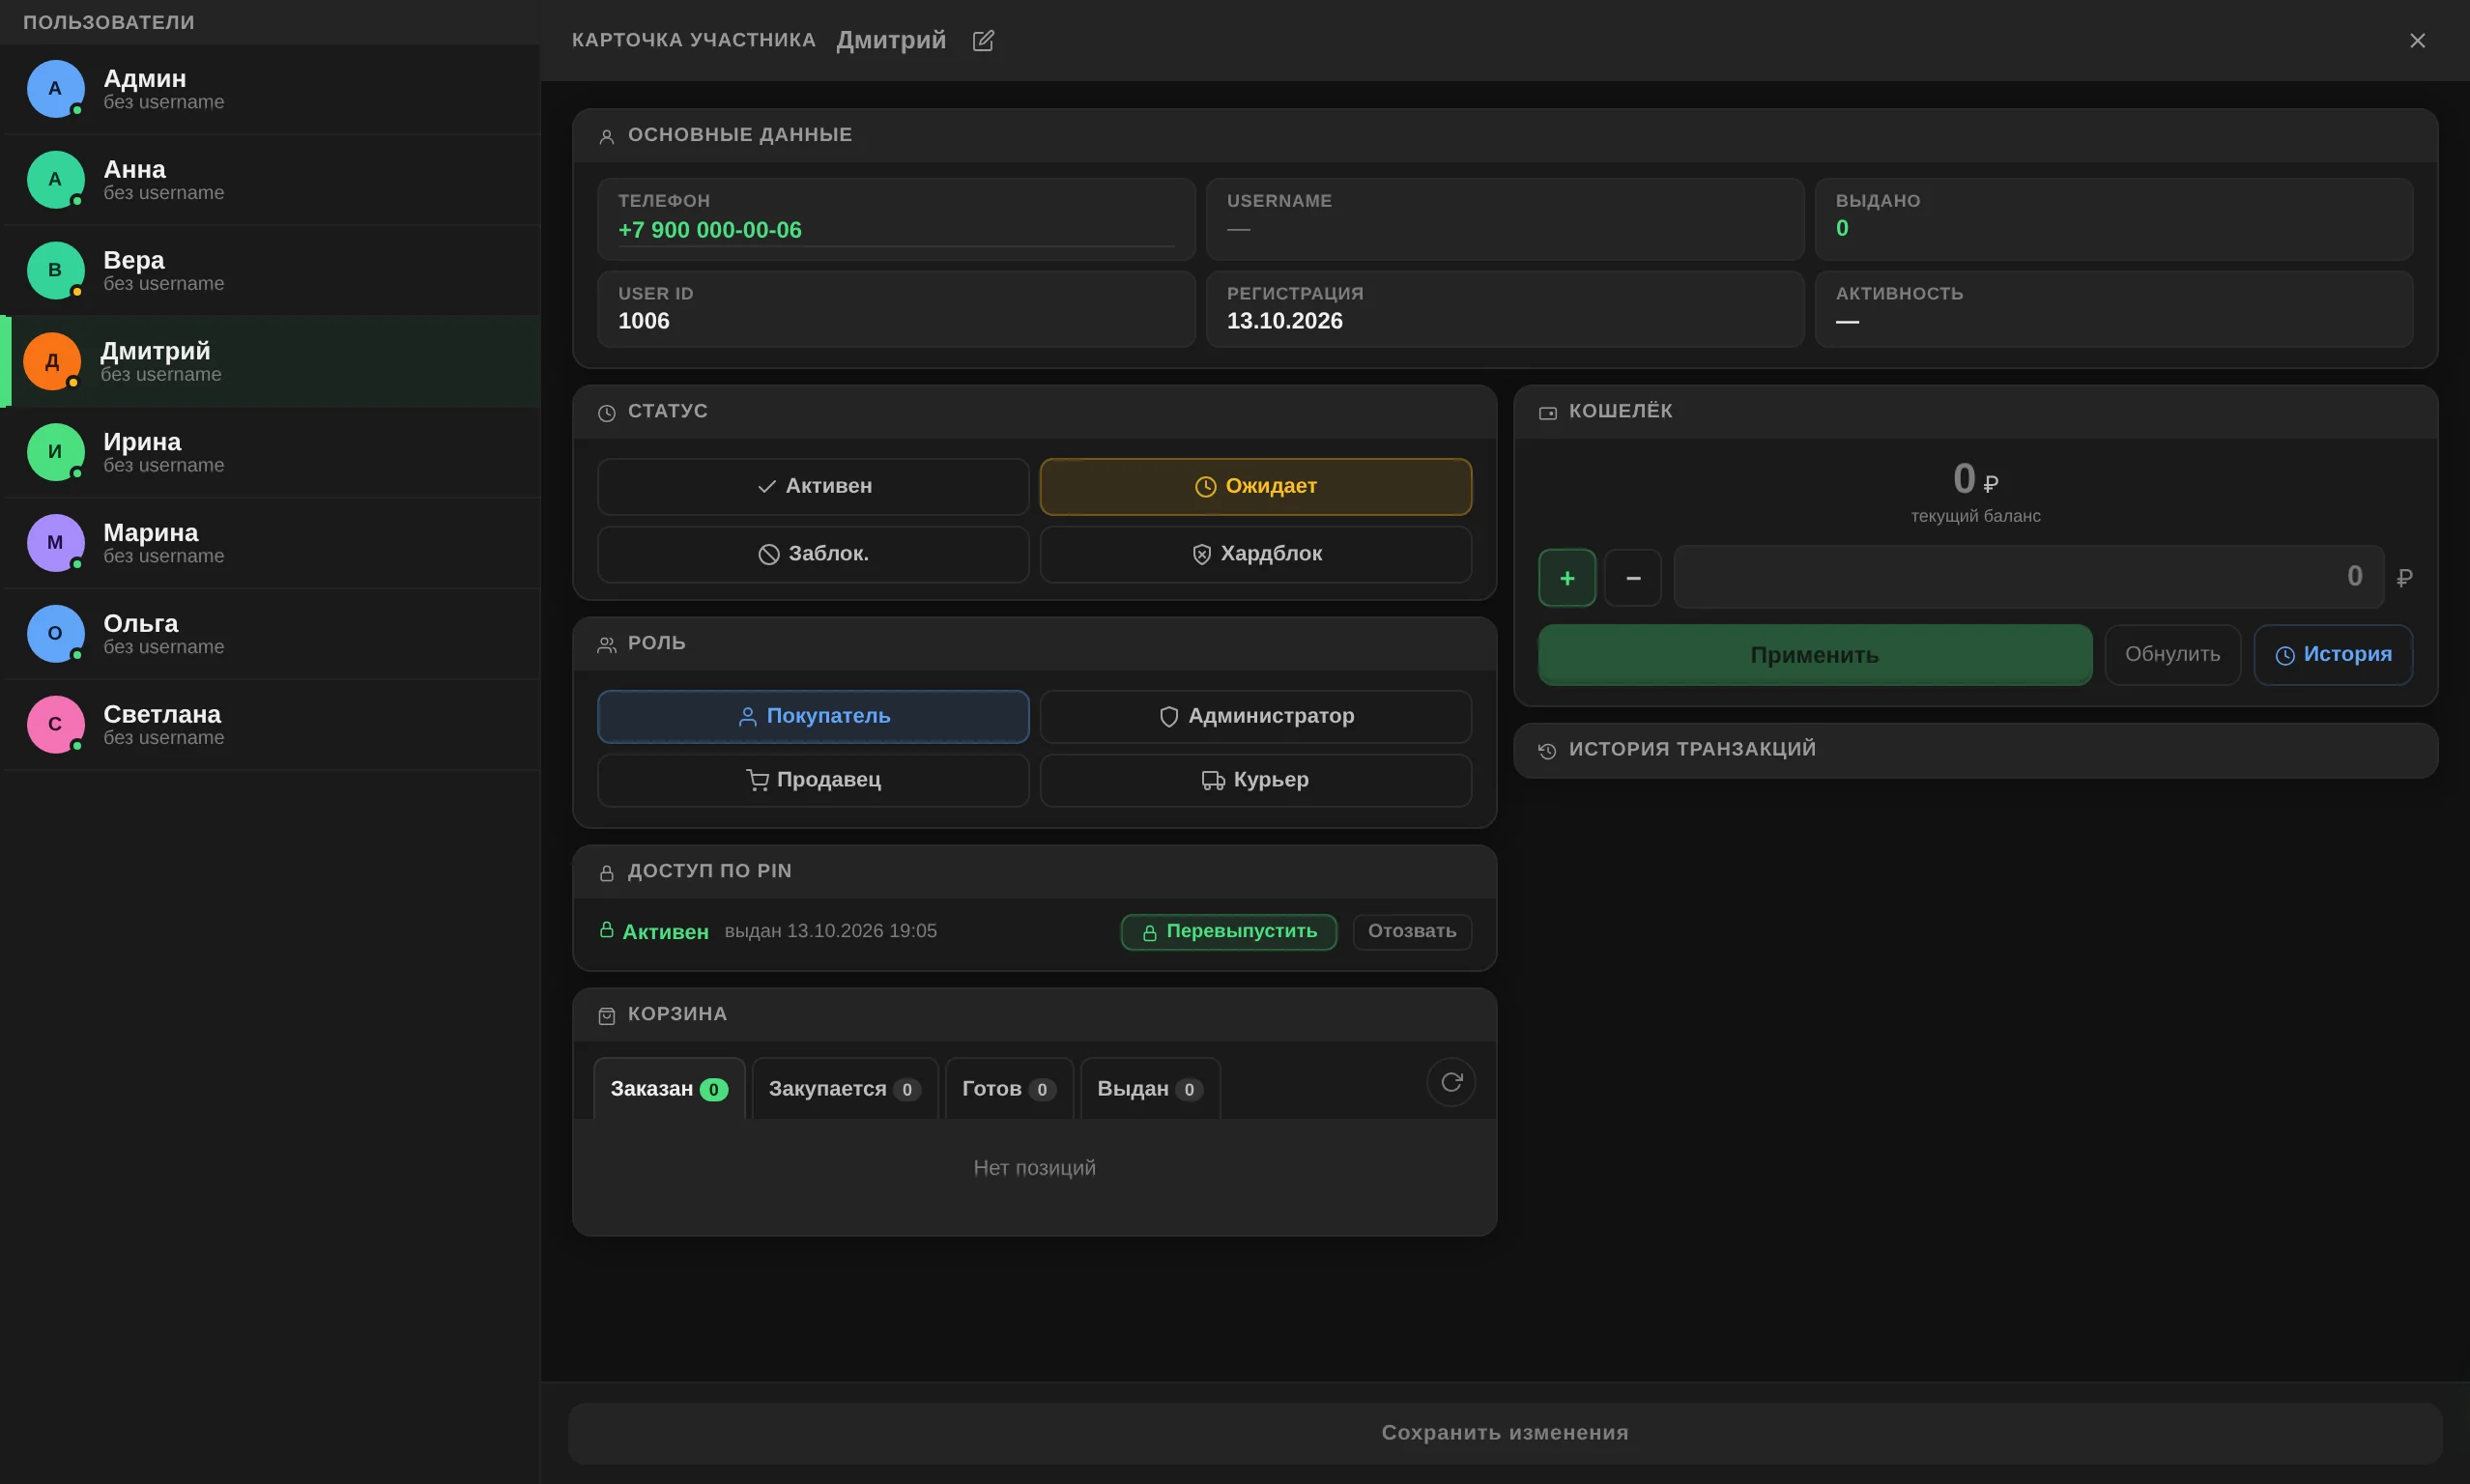Click the minus button in Кошелёк
Screen dimensions: 2470x1484
coord(1633,578)
